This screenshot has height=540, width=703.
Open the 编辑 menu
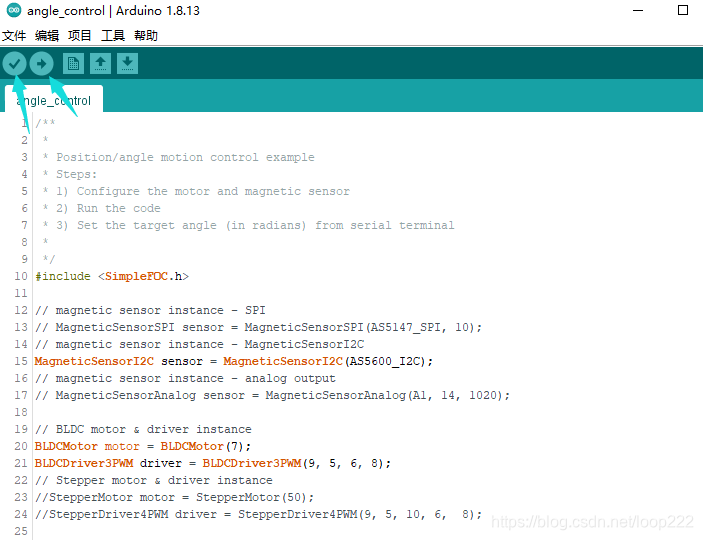pos(47,35)
